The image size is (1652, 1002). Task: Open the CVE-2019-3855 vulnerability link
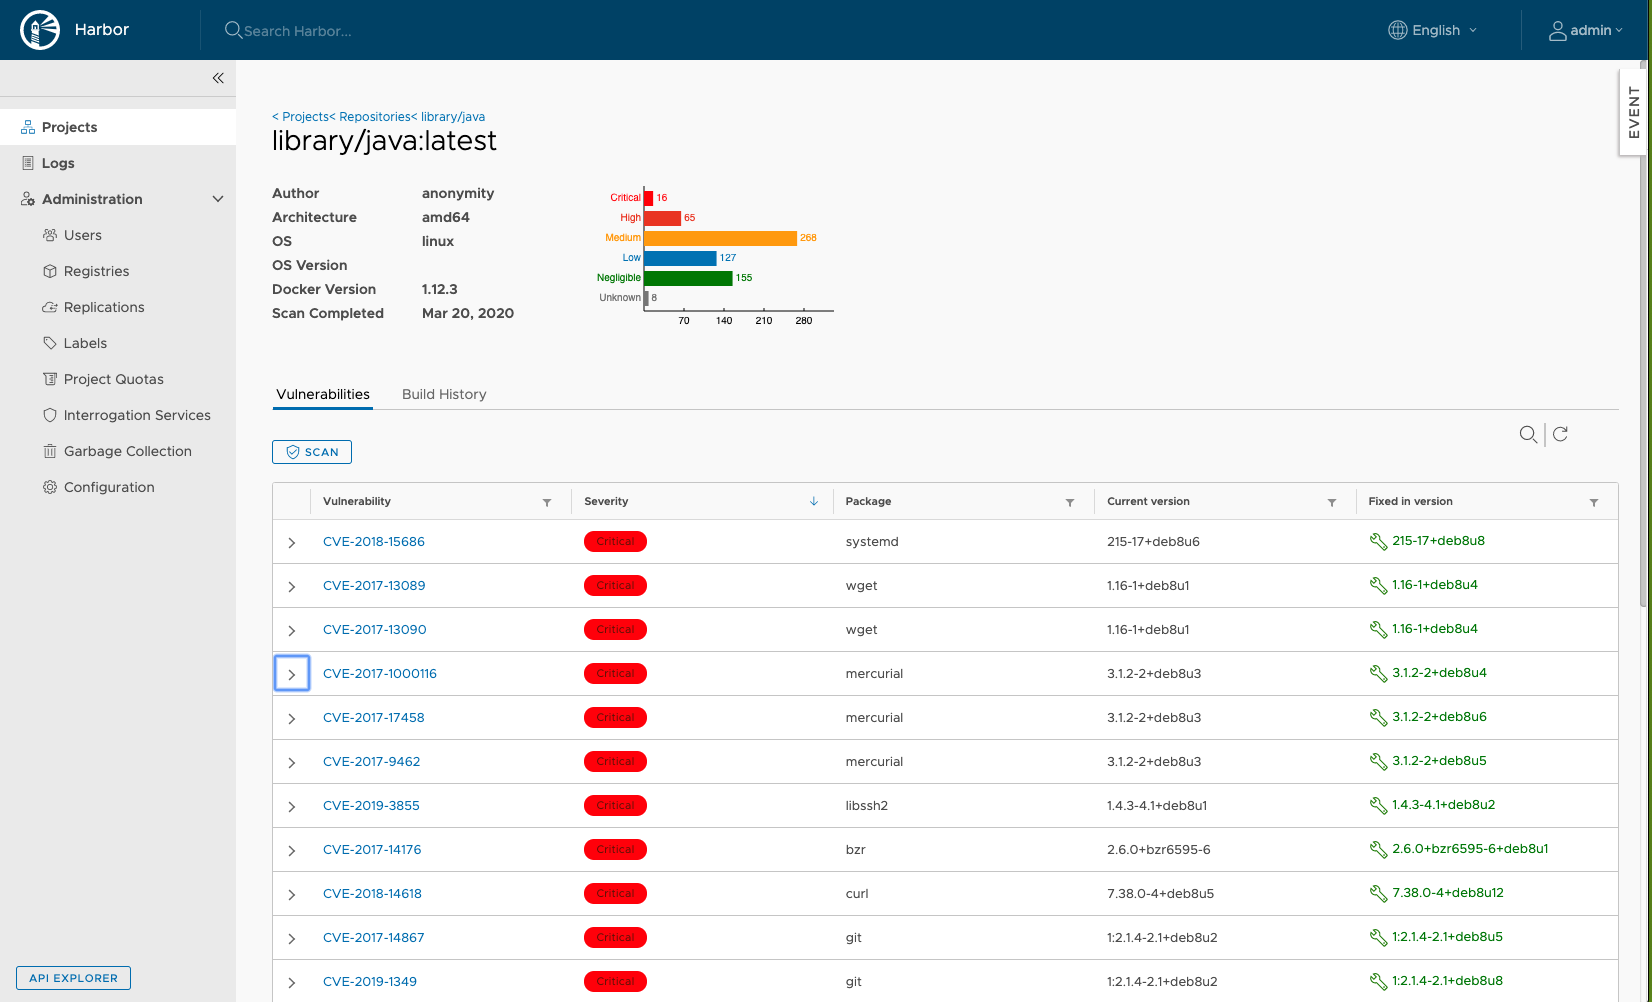(x=371, y=806)
